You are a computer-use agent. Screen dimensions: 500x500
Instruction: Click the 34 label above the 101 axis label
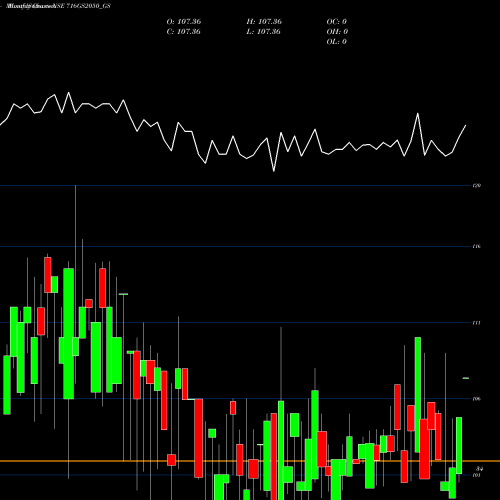[479, 469]
